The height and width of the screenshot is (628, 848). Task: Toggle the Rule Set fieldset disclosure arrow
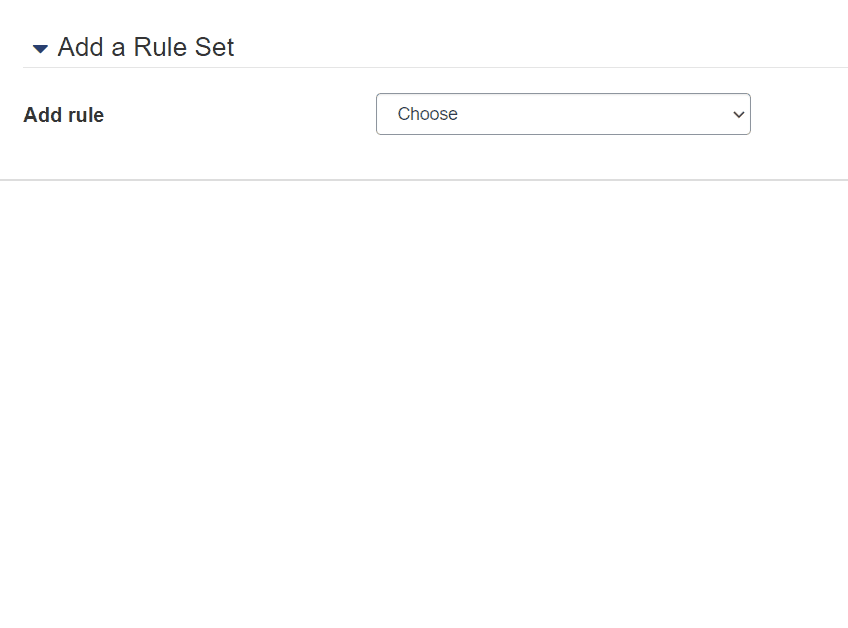[40, 48]
